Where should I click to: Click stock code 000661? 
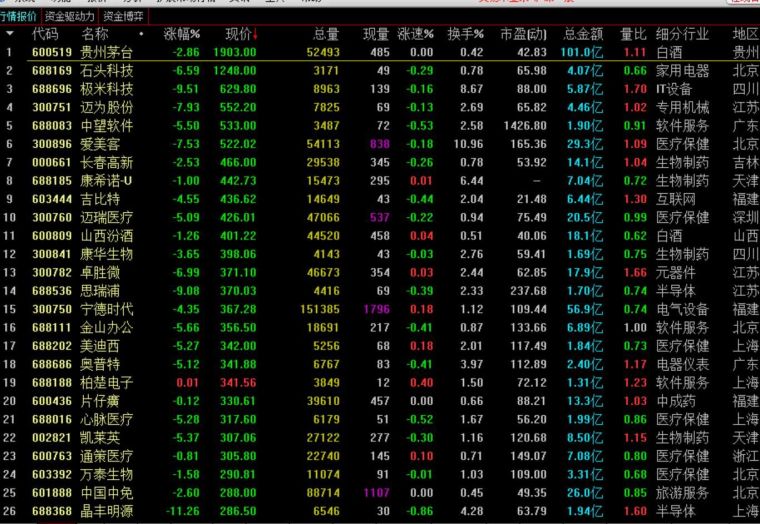pos(52,162)
